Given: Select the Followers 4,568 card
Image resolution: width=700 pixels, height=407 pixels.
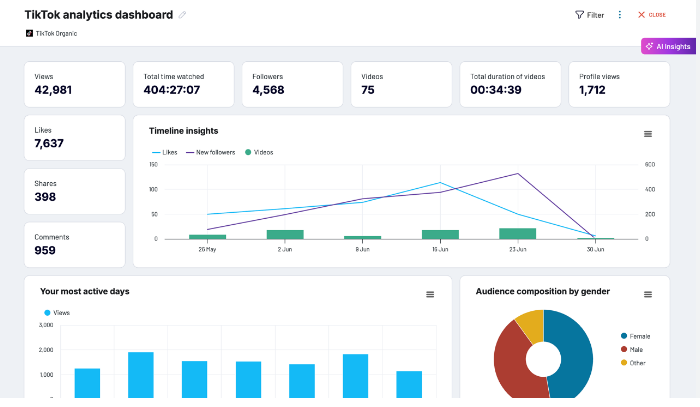Looking at the screenshot, I should click(x=292, y=84).
